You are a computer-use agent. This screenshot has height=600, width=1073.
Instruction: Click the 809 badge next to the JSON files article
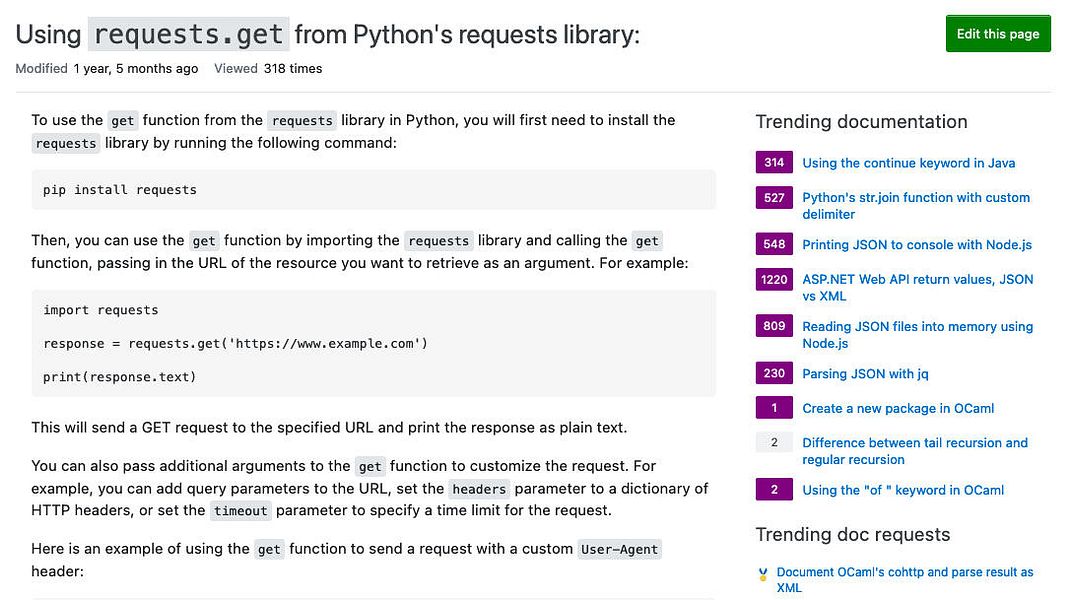tap(772, 326)
